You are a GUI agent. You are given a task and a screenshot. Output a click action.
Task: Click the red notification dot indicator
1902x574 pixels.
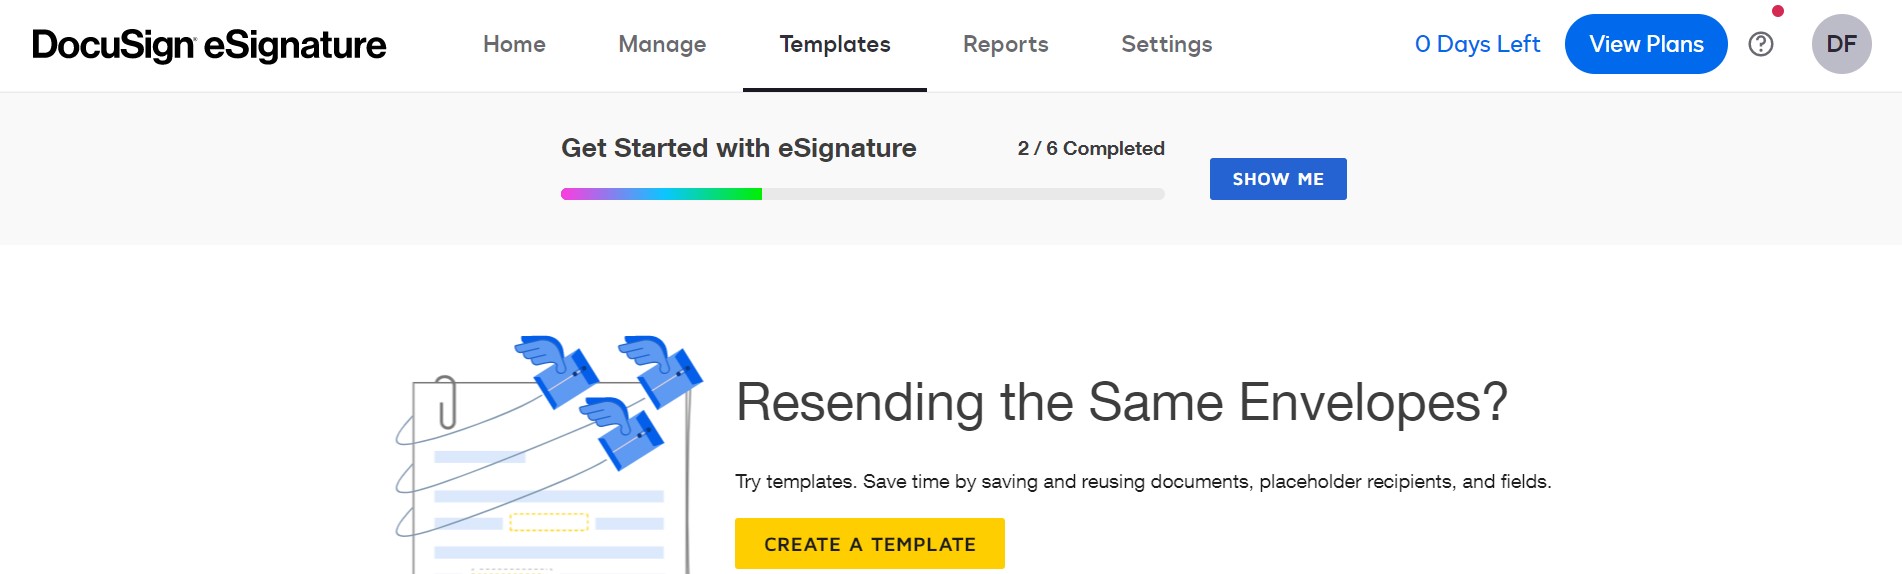1778,11
